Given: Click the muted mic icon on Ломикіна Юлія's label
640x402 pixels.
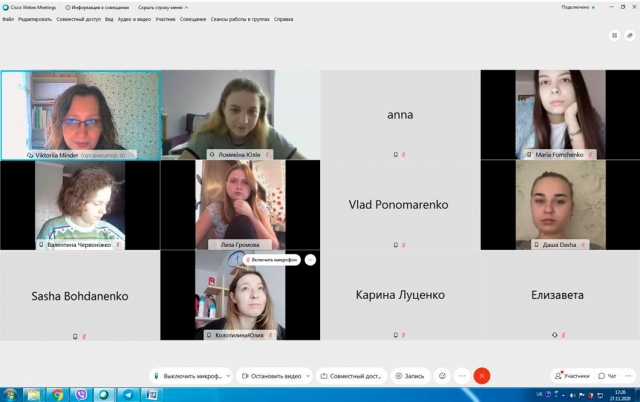Looking at the screenshot, I should tap(267, 155).
